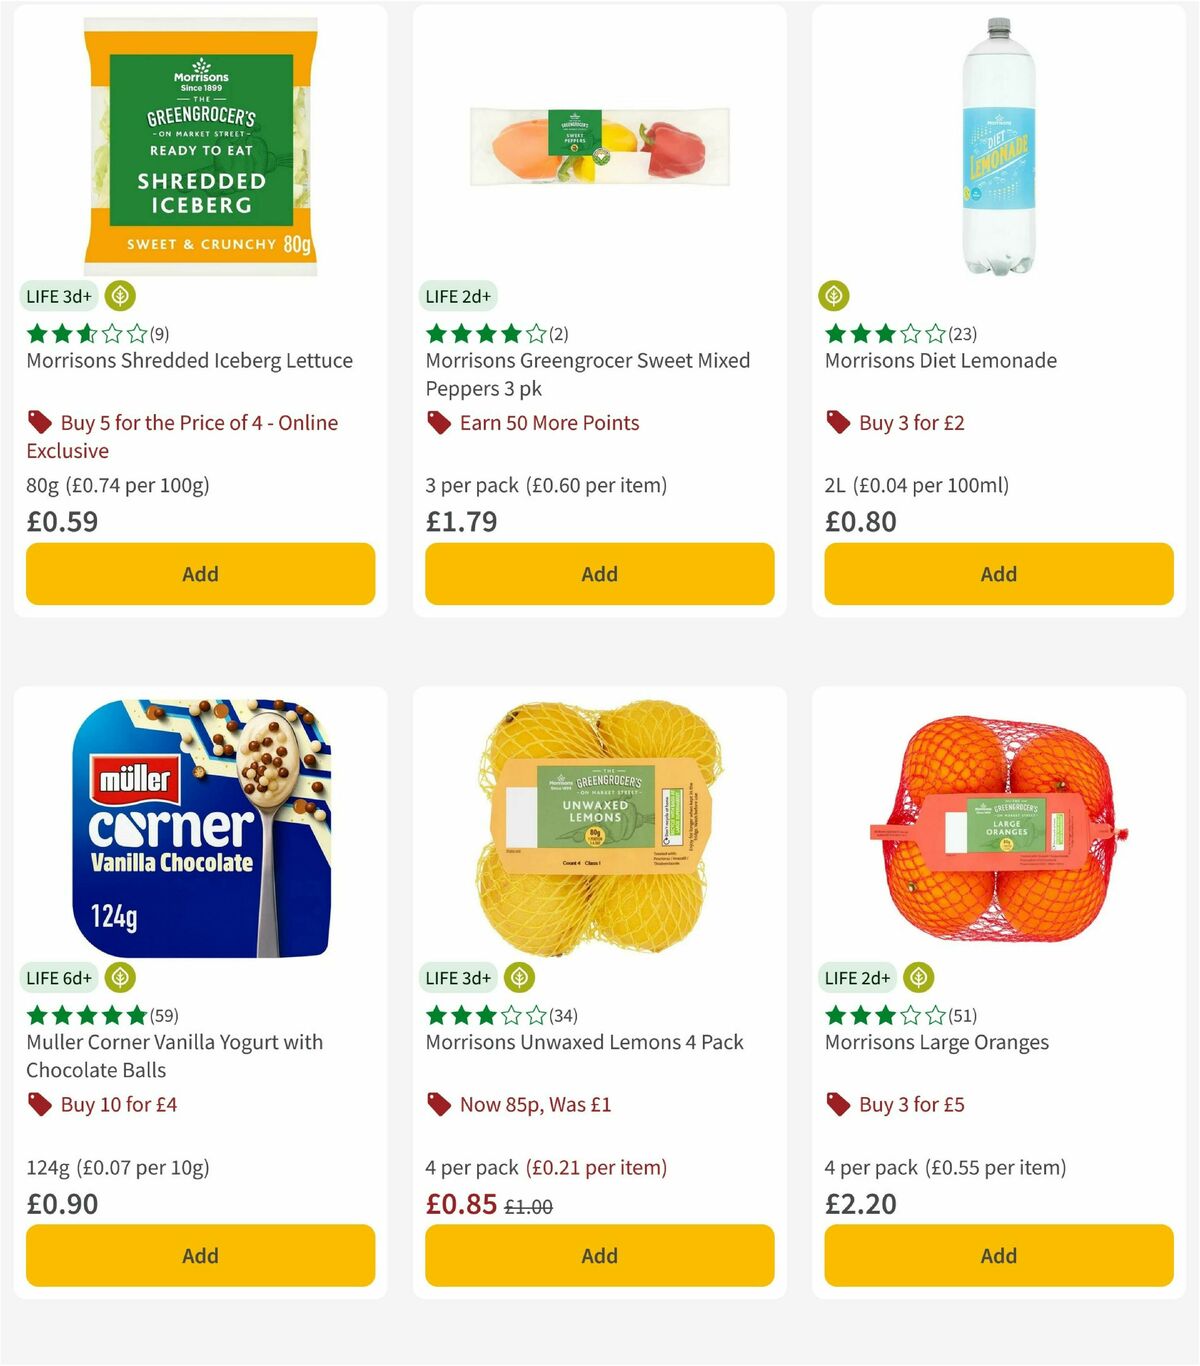View the 34 reviews for Unwaxed Lemons

(564, 1013)
